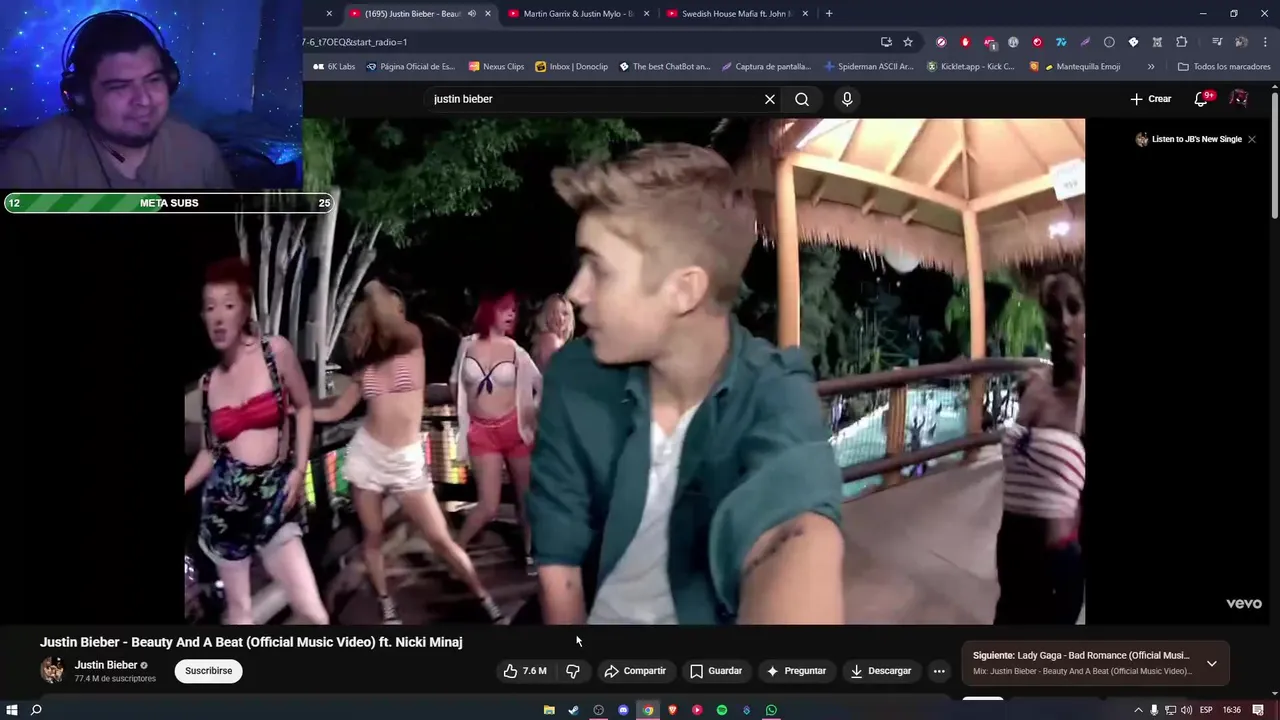Start voice search with microphone icon
The height and width of the screenshot is (720, 1280).
click(x=847, y=99)
